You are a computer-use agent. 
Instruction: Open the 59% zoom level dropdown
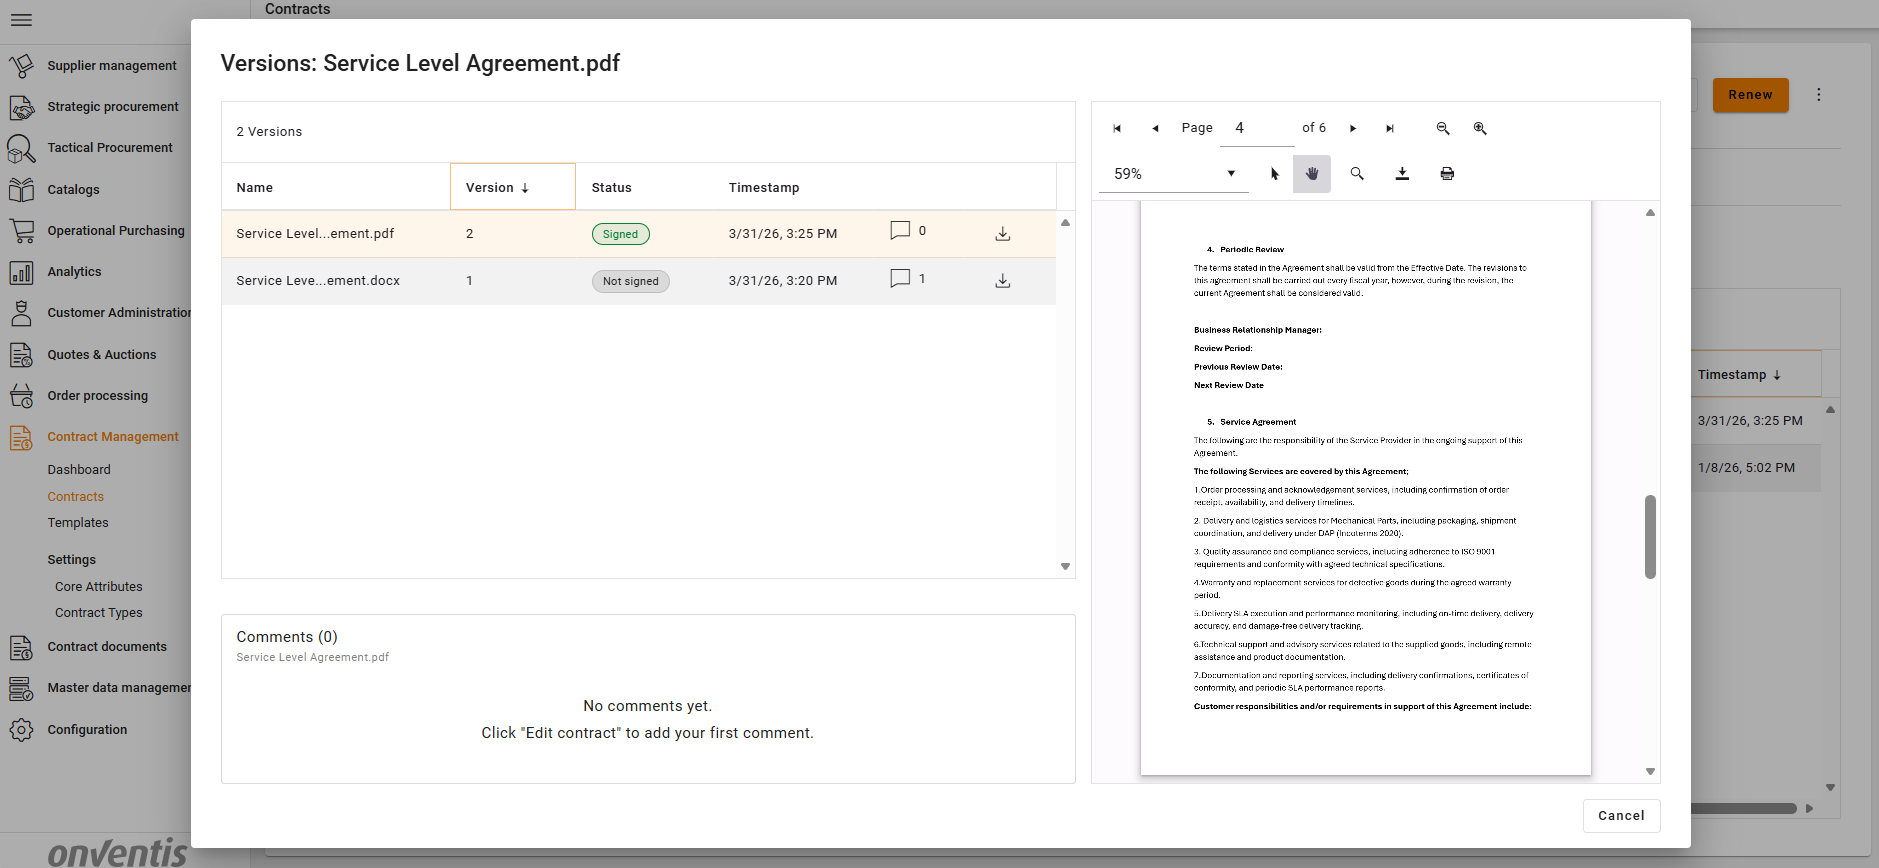1174,174
